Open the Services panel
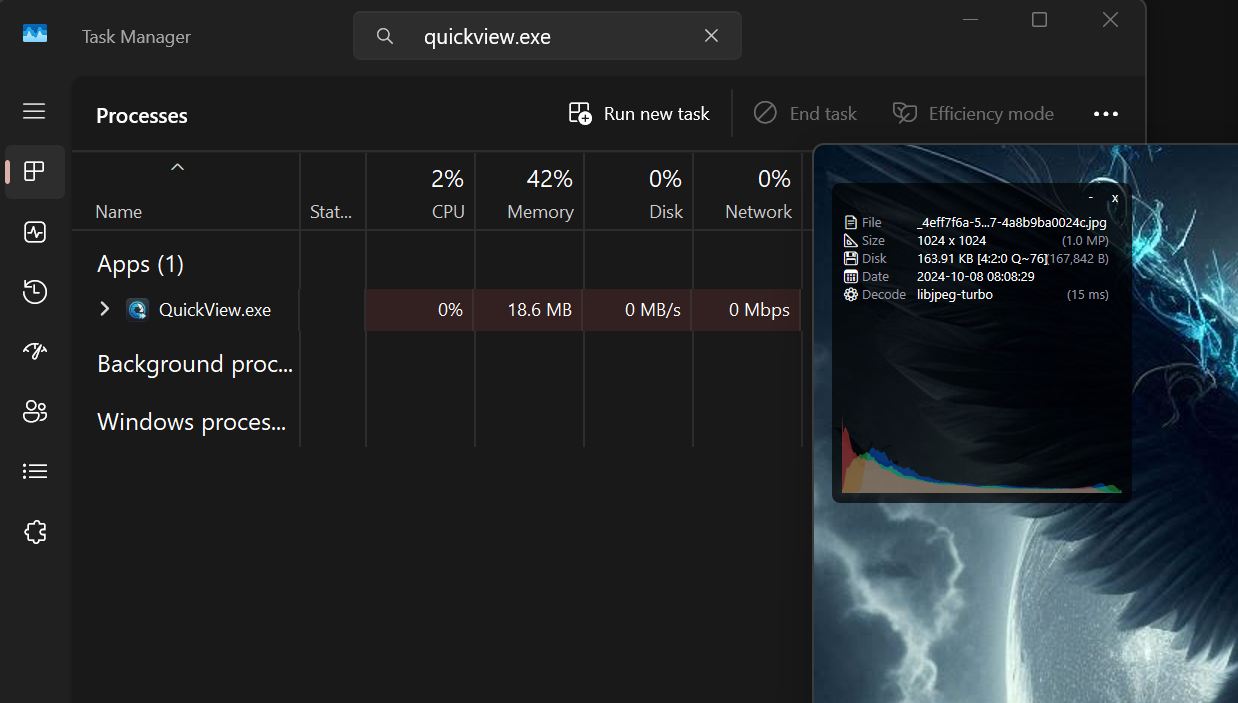This screenshot has width=1238, height=703. coord(34,531)
